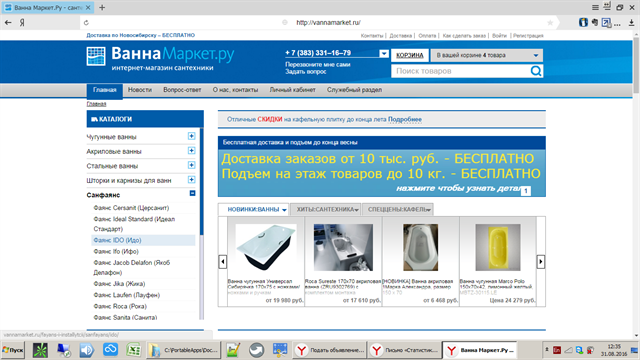Image resolution: width=640 pixels, height=360 pixels.
Task: Open Фаянс Jika (Жика) subcategory
Action: click(119, 284)
